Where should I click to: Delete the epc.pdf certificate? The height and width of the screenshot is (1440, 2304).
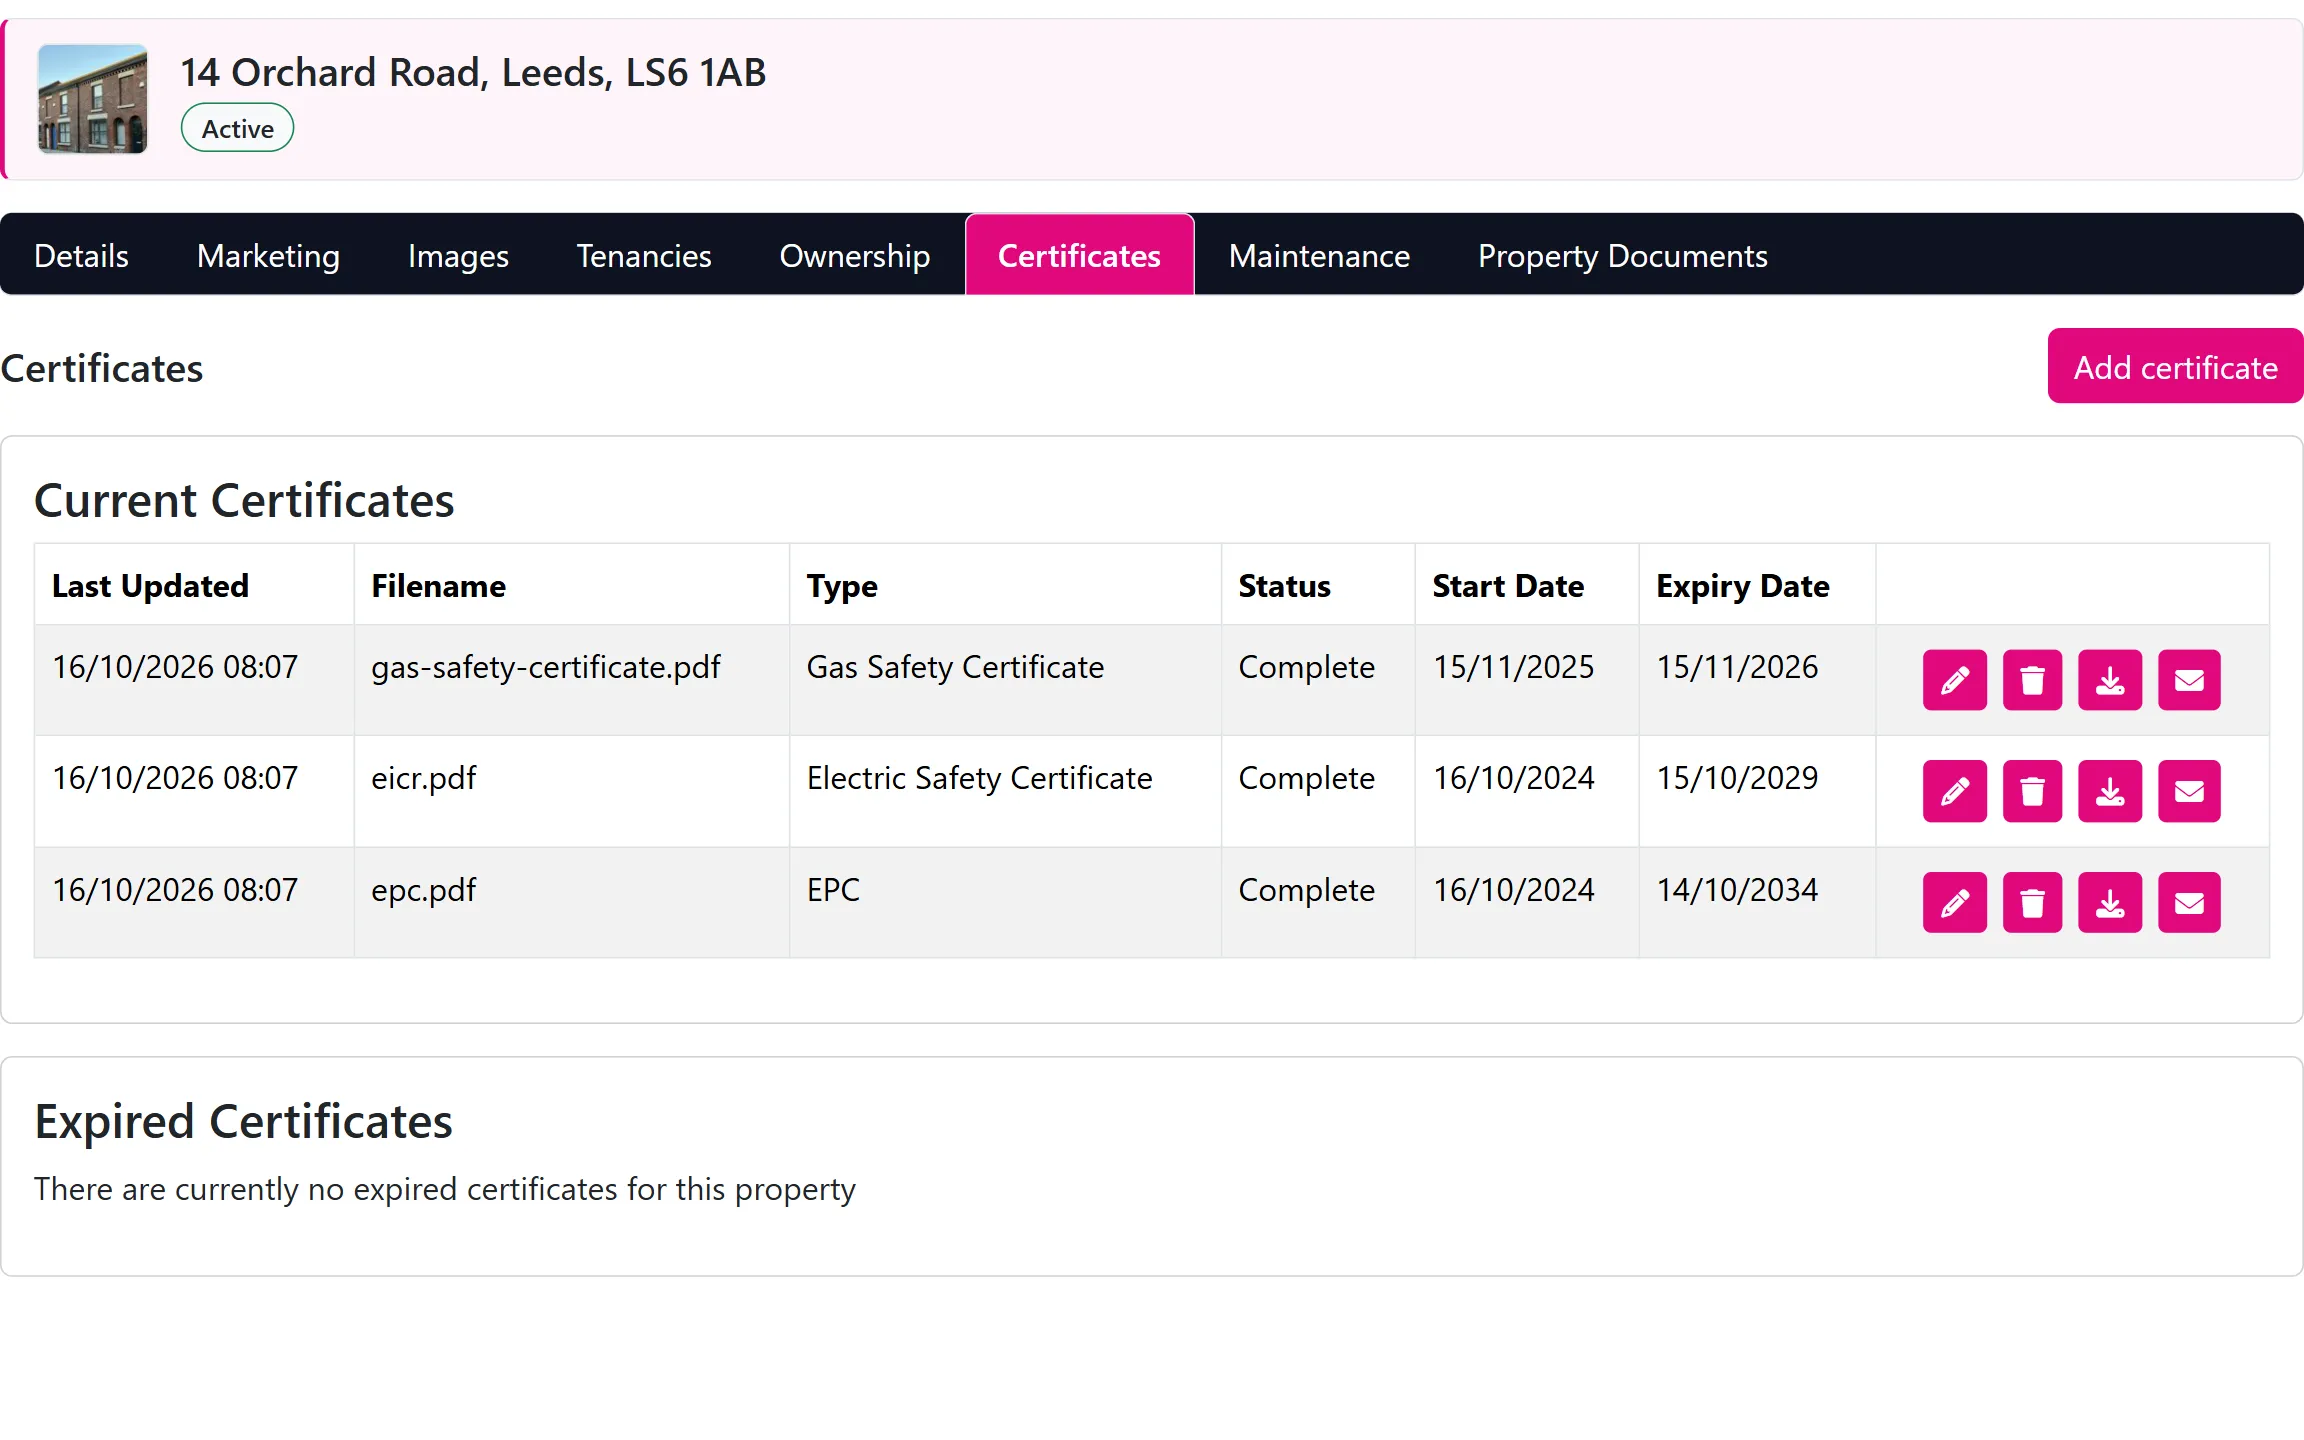(2032, 903)
